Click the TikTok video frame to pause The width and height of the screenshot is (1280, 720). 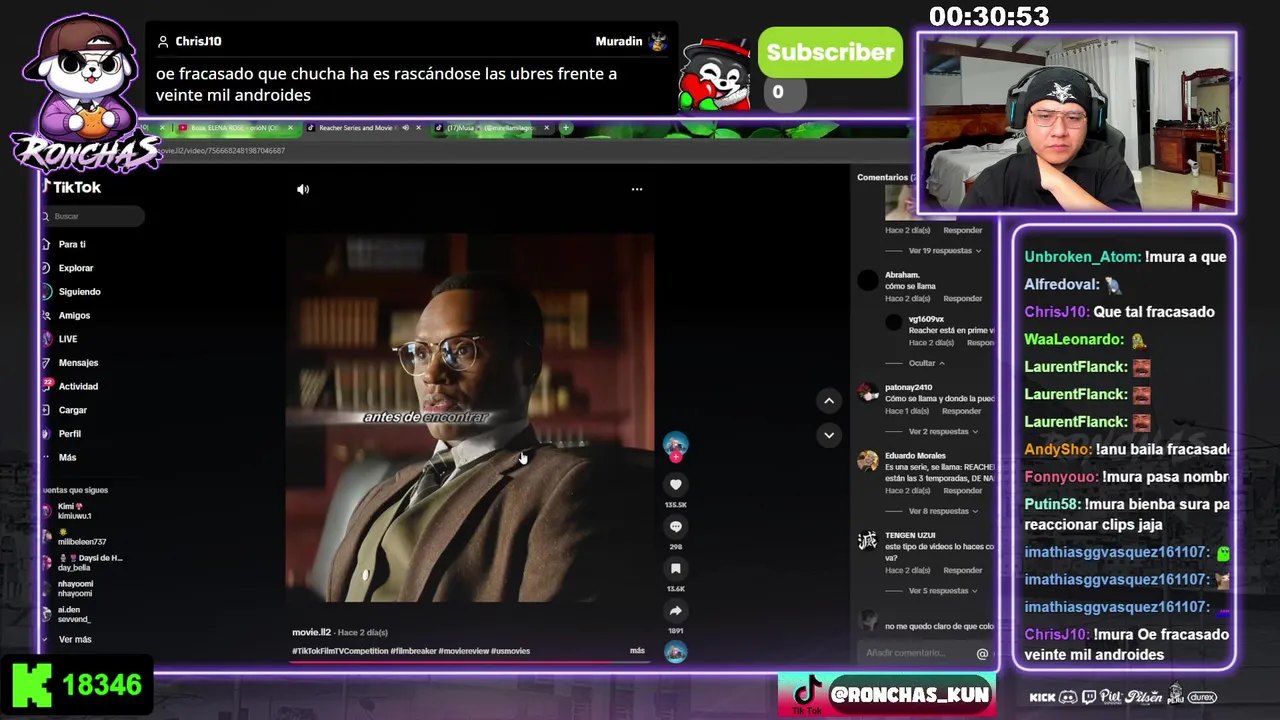(470, 418)
